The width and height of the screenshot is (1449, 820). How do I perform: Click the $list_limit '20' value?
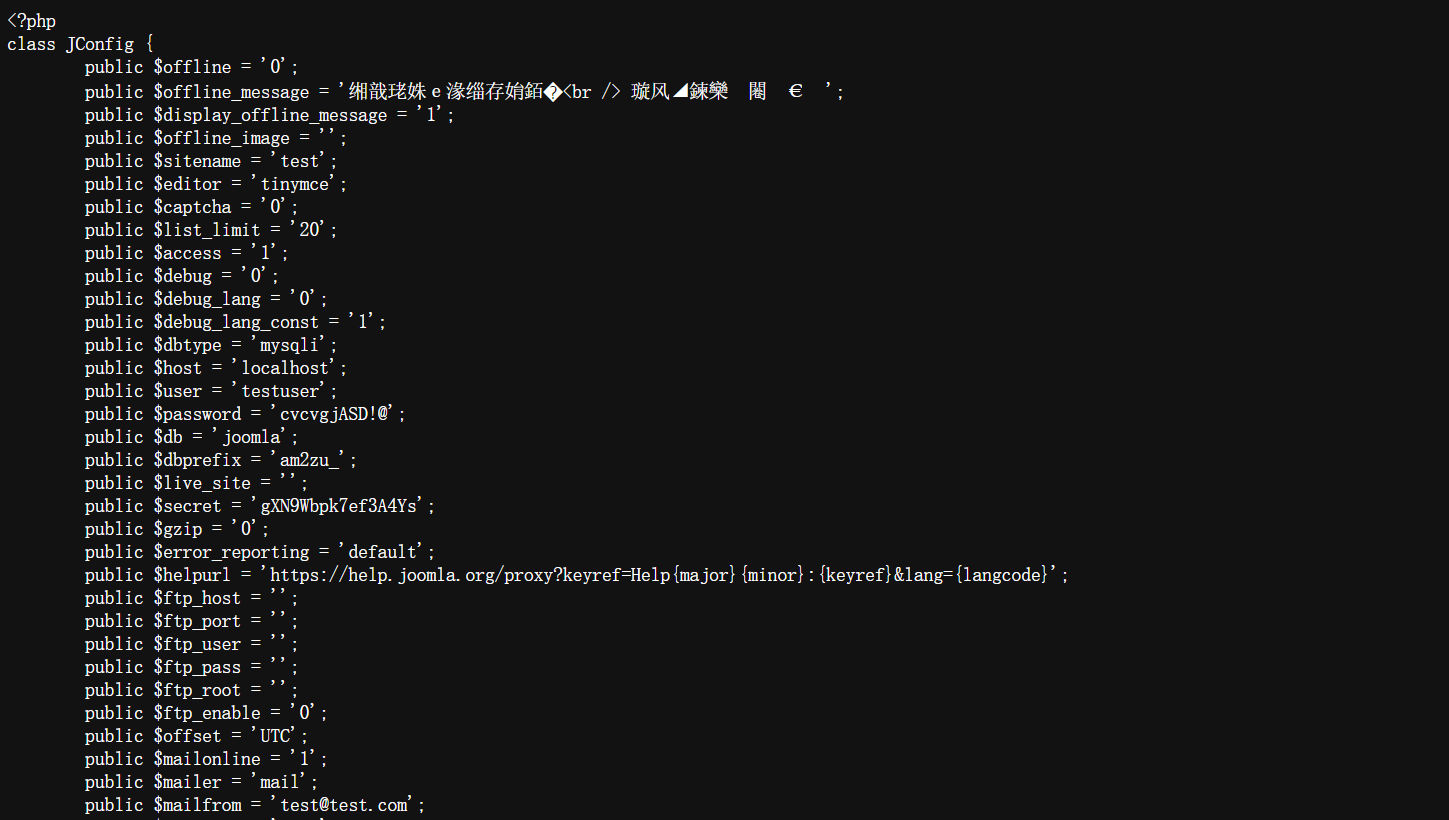[313, 229]
